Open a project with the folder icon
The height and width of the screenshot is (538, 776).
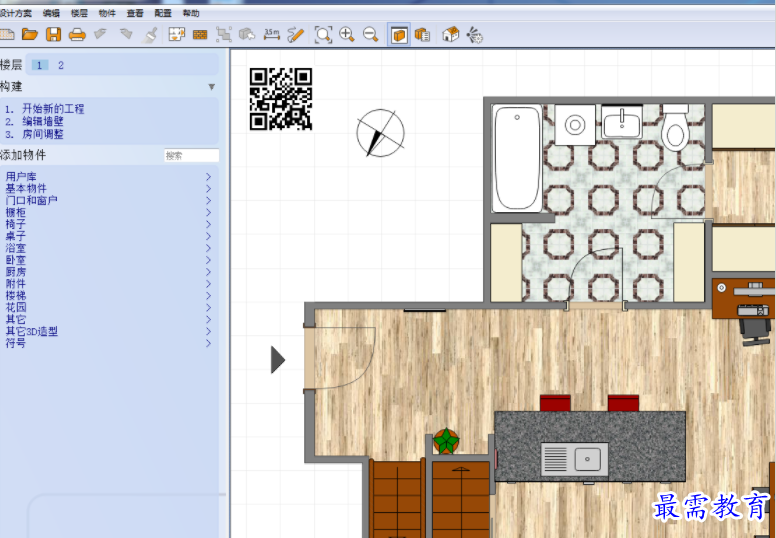(30, 34)
